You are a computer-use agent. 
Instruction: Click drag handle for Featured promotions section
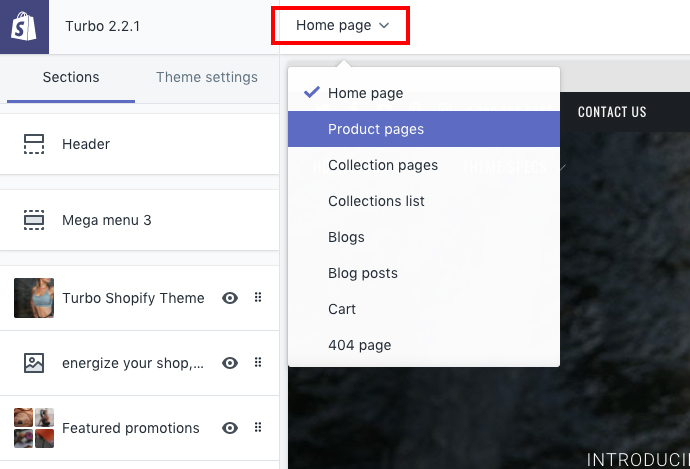point(258,428)
